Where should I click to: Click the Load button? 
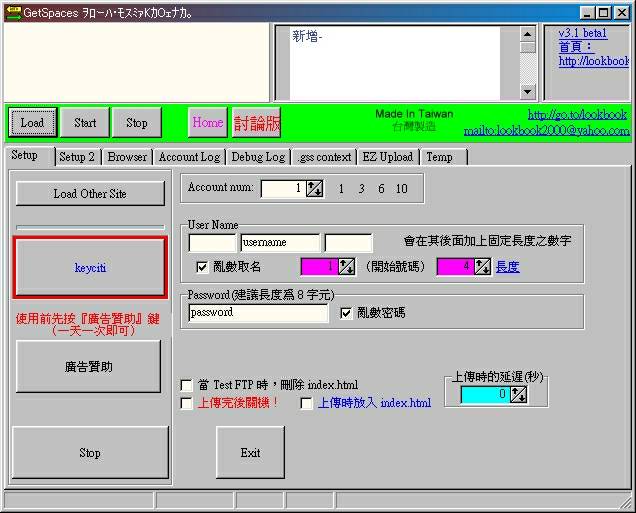tap(32, 122)
